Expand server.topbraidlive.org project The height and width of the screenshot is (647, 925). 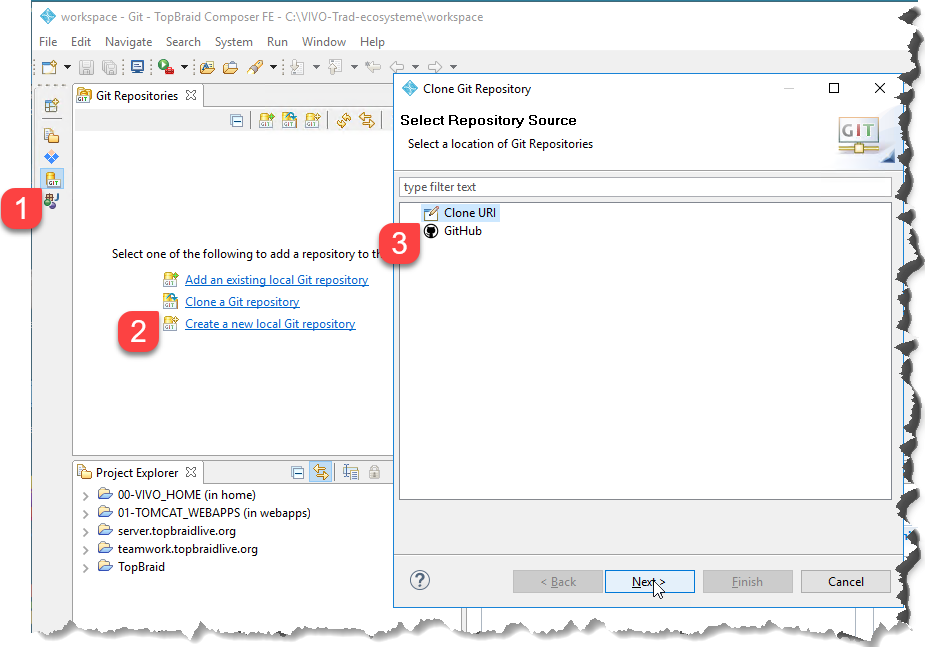(86, 532)
